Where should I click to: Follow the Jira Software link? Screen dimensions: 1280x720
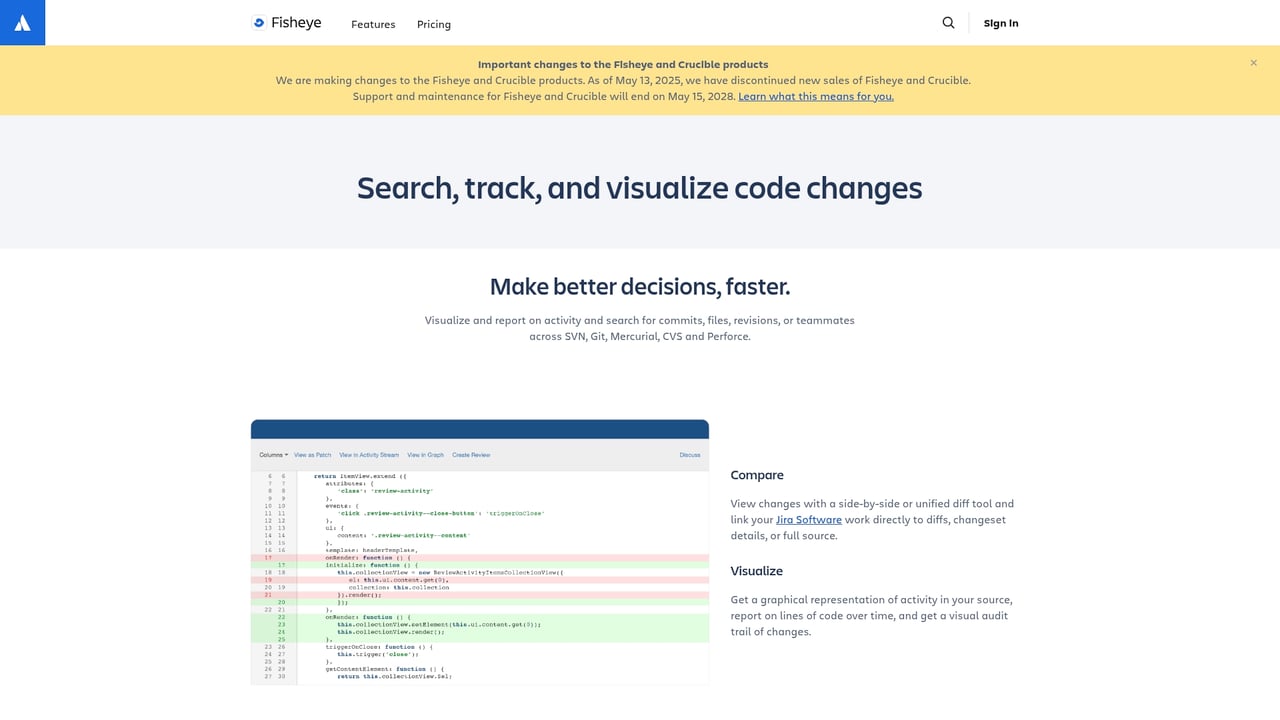point(809,519)
